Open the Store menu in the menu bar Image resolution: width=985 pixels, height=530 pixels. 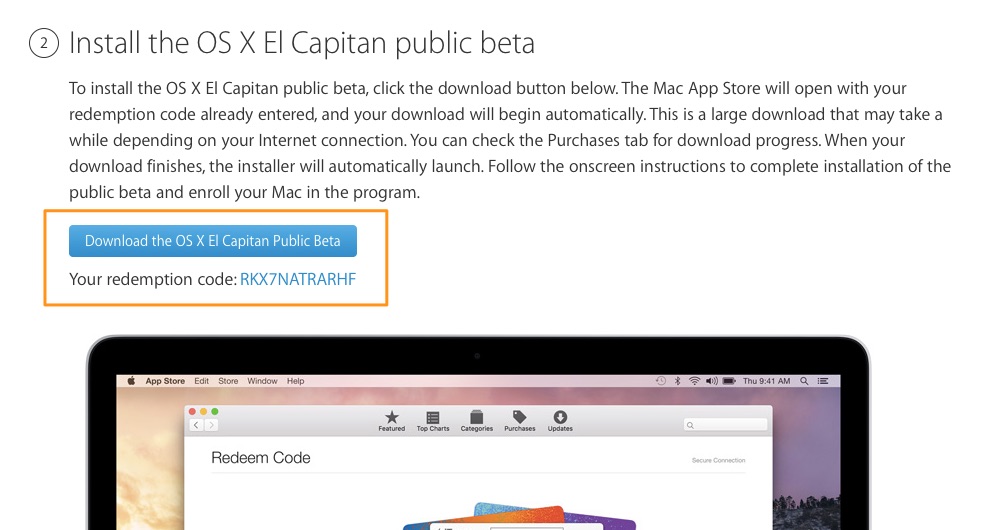(x=228, y=381)
